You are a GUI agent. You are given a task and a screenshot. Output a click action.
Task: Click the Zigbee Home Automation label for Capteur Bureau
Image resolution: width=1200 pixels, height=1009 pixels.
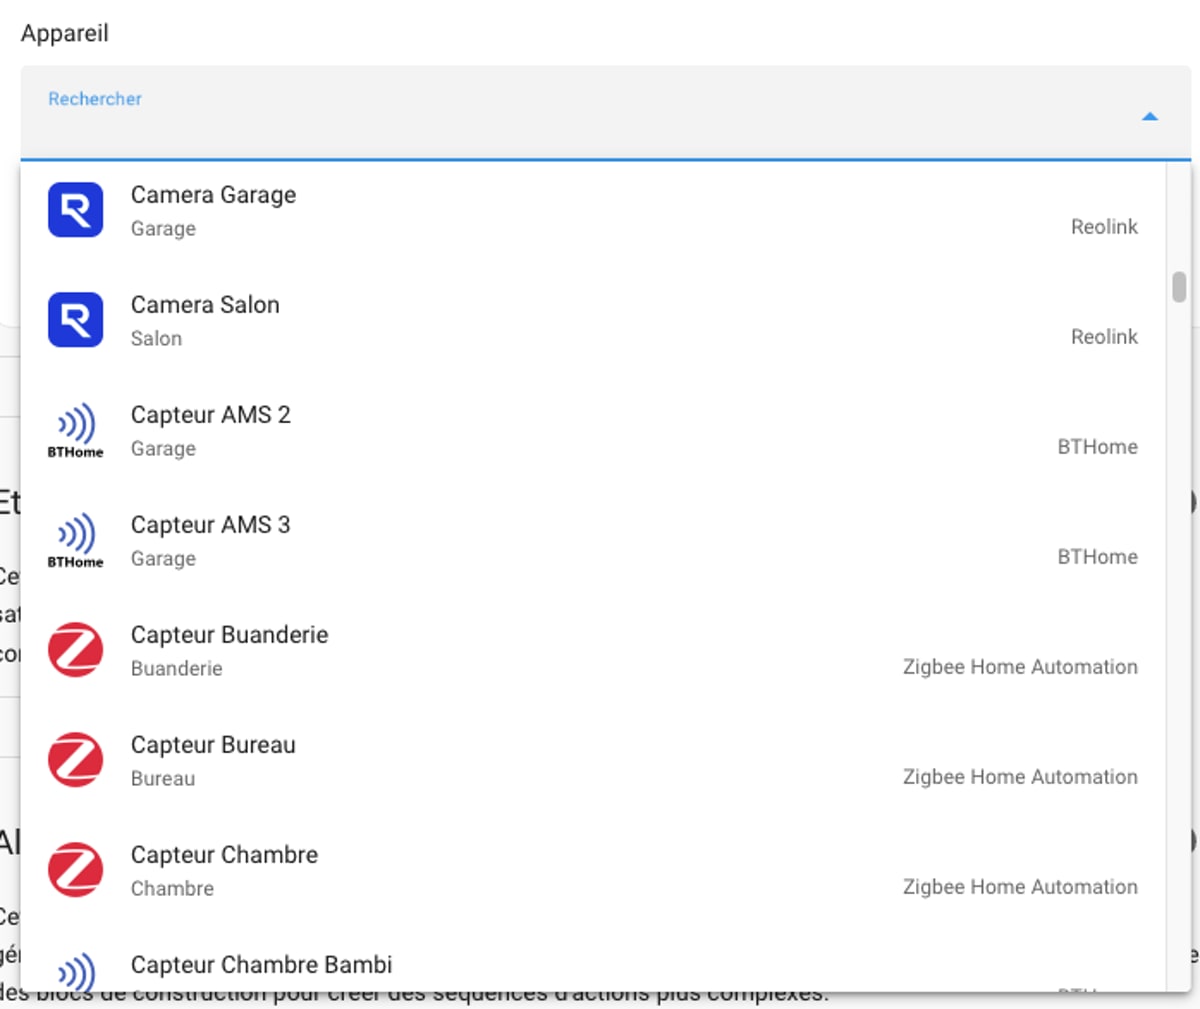tap(1019, 777)
